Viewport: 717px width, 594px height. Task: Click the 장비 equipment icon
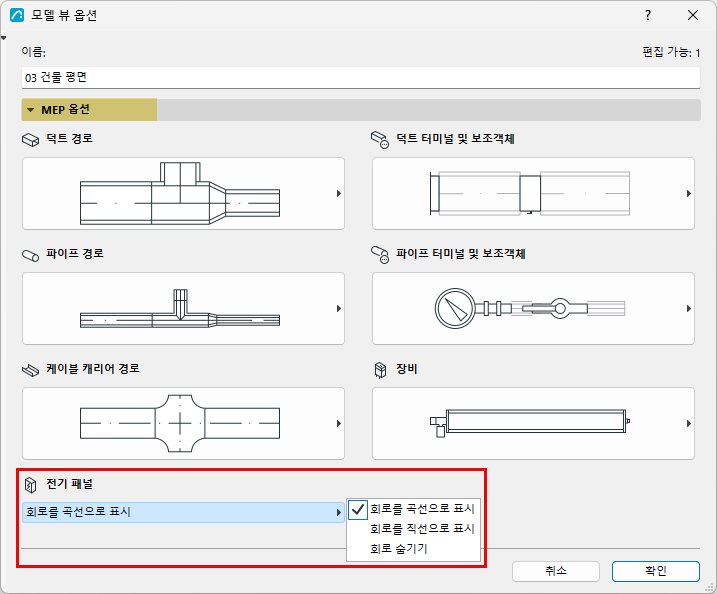380,370
